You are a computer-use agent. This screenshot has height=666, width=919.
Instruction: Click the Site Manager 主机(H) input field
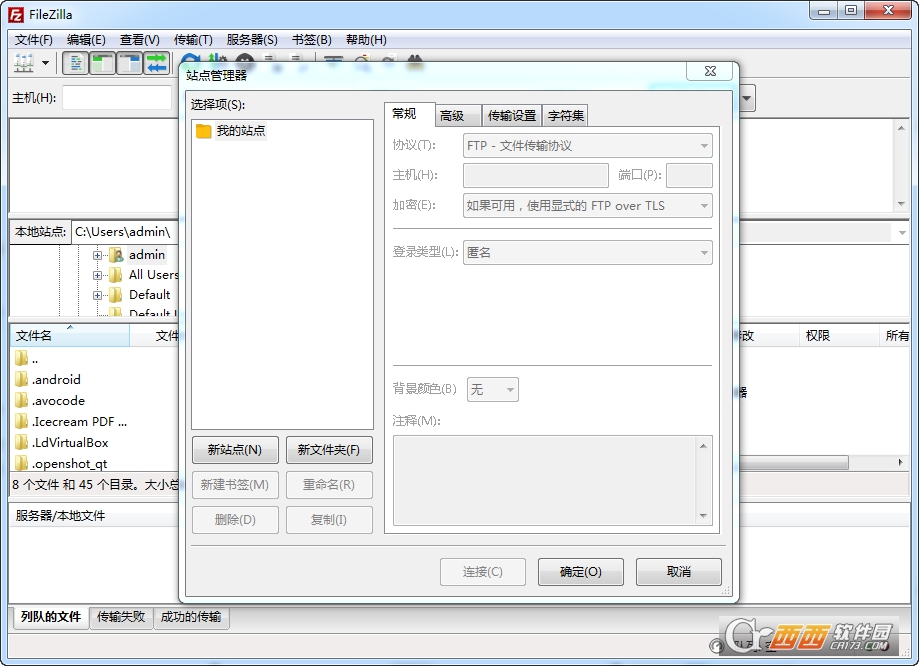tap(536, 175)
